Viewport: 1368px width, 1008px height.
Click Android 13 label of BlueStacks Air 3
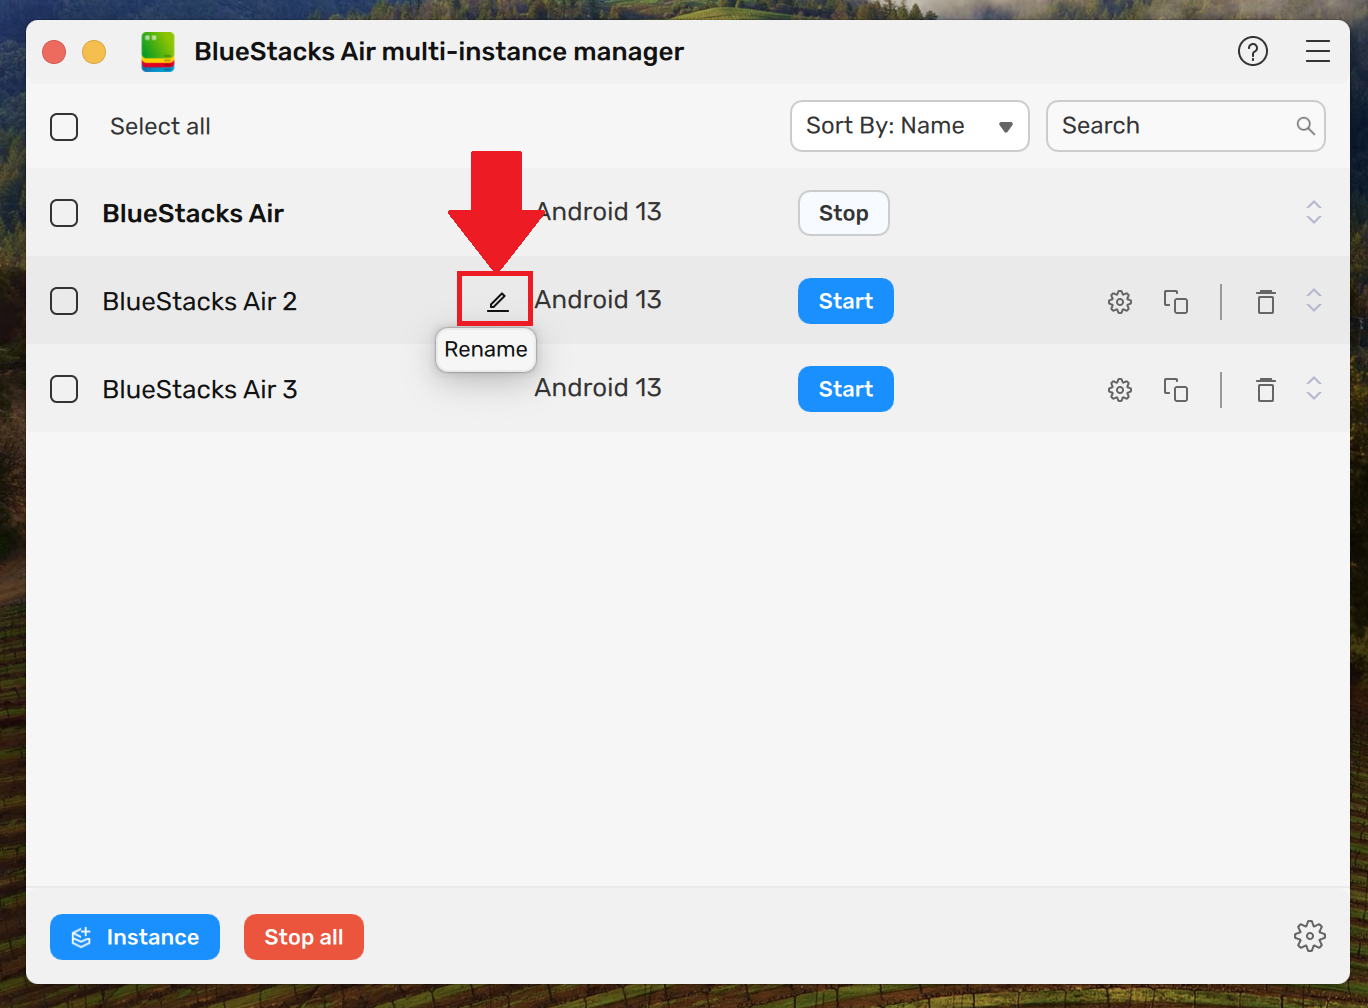598,388
